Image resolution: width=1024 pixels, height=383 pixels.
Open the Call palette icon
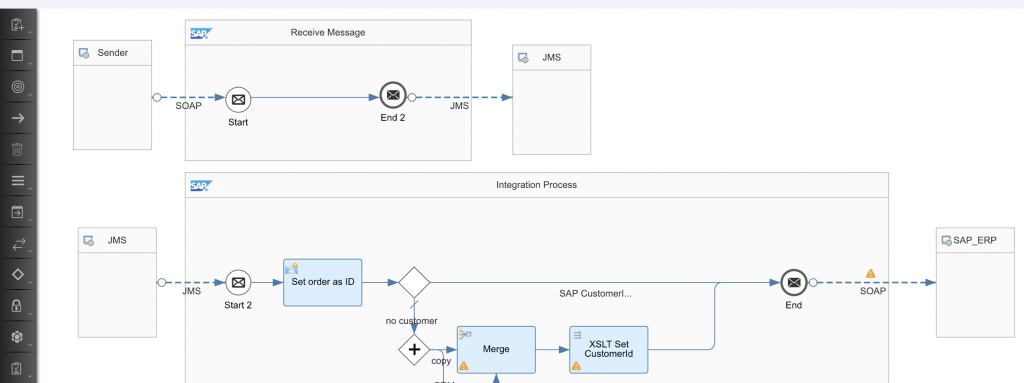click(18, 212)
